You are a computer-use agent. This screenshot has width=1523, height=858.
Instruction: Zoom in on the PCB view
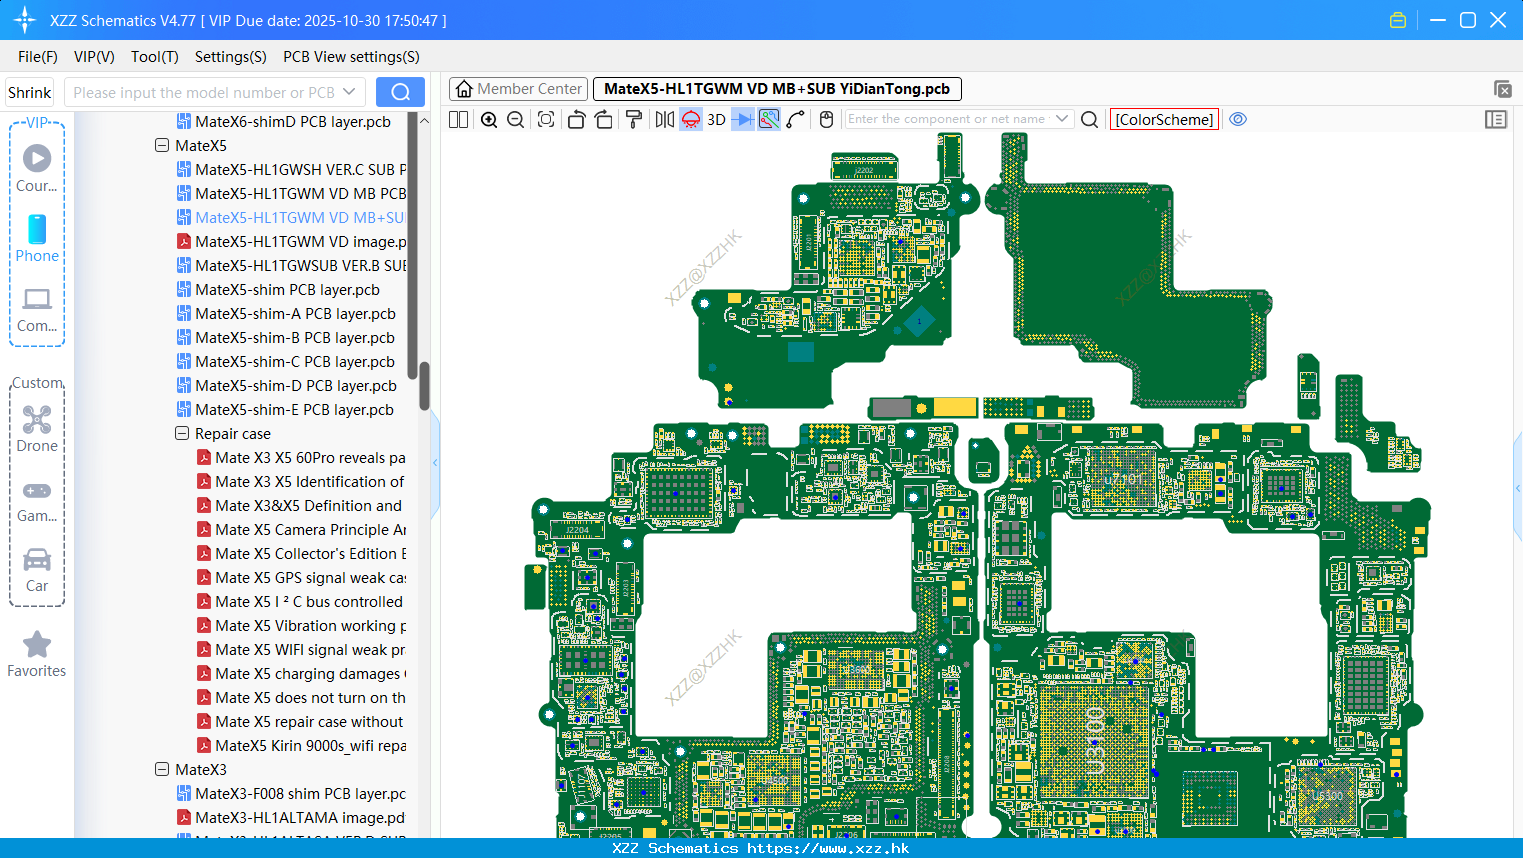[x=489, y=119]
